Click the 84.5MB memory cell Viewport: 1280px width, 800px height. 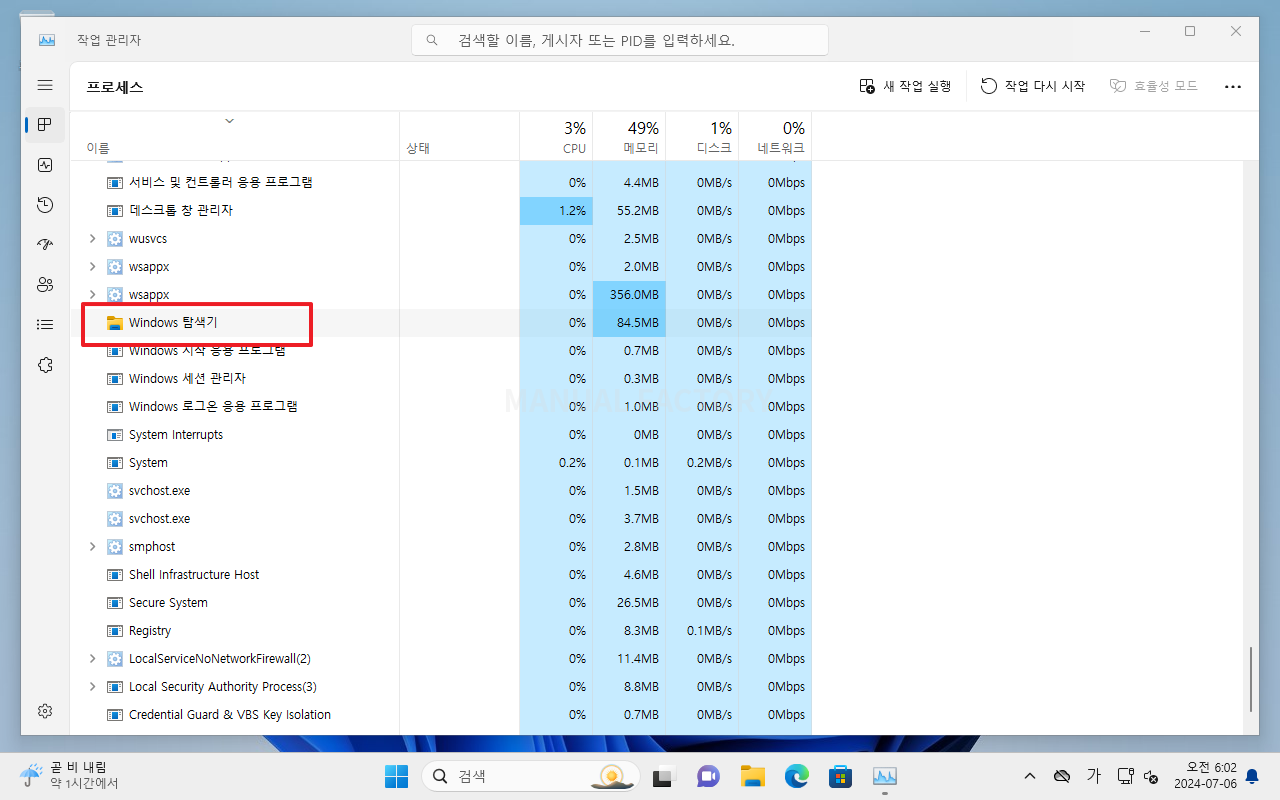point(629,323)
